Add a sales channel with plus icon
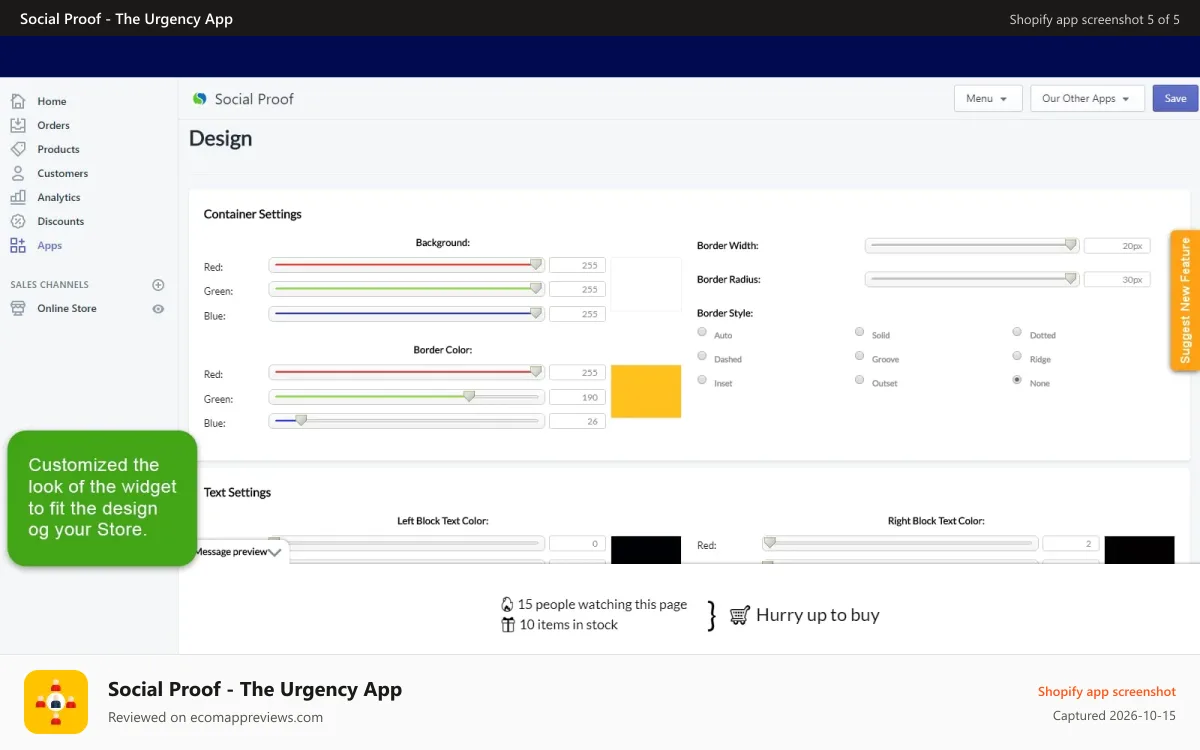 click(x=158, y=285)
